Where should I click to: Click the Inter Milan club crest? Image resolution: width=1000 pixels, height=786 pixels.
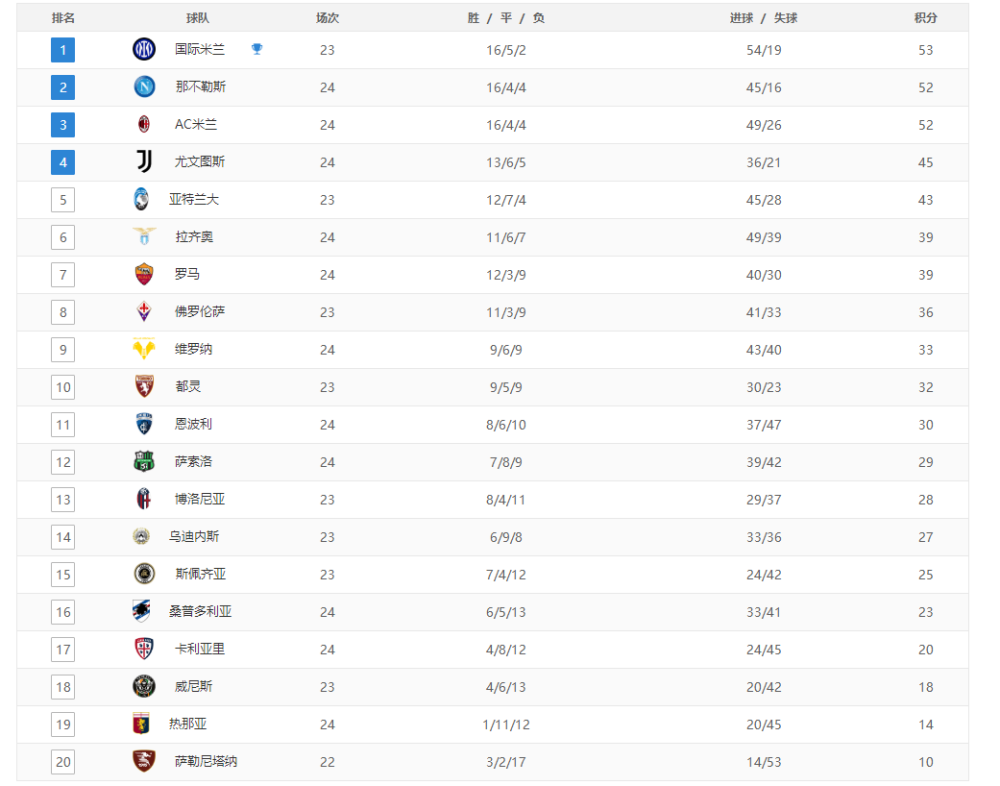144,49
